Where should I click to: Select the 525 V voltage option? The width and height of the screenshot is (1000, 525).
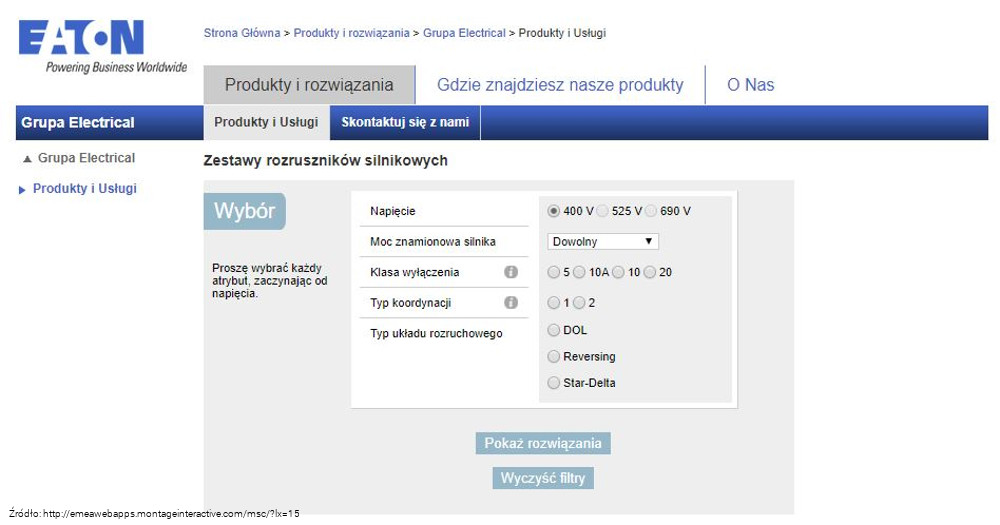coord(602,211)
